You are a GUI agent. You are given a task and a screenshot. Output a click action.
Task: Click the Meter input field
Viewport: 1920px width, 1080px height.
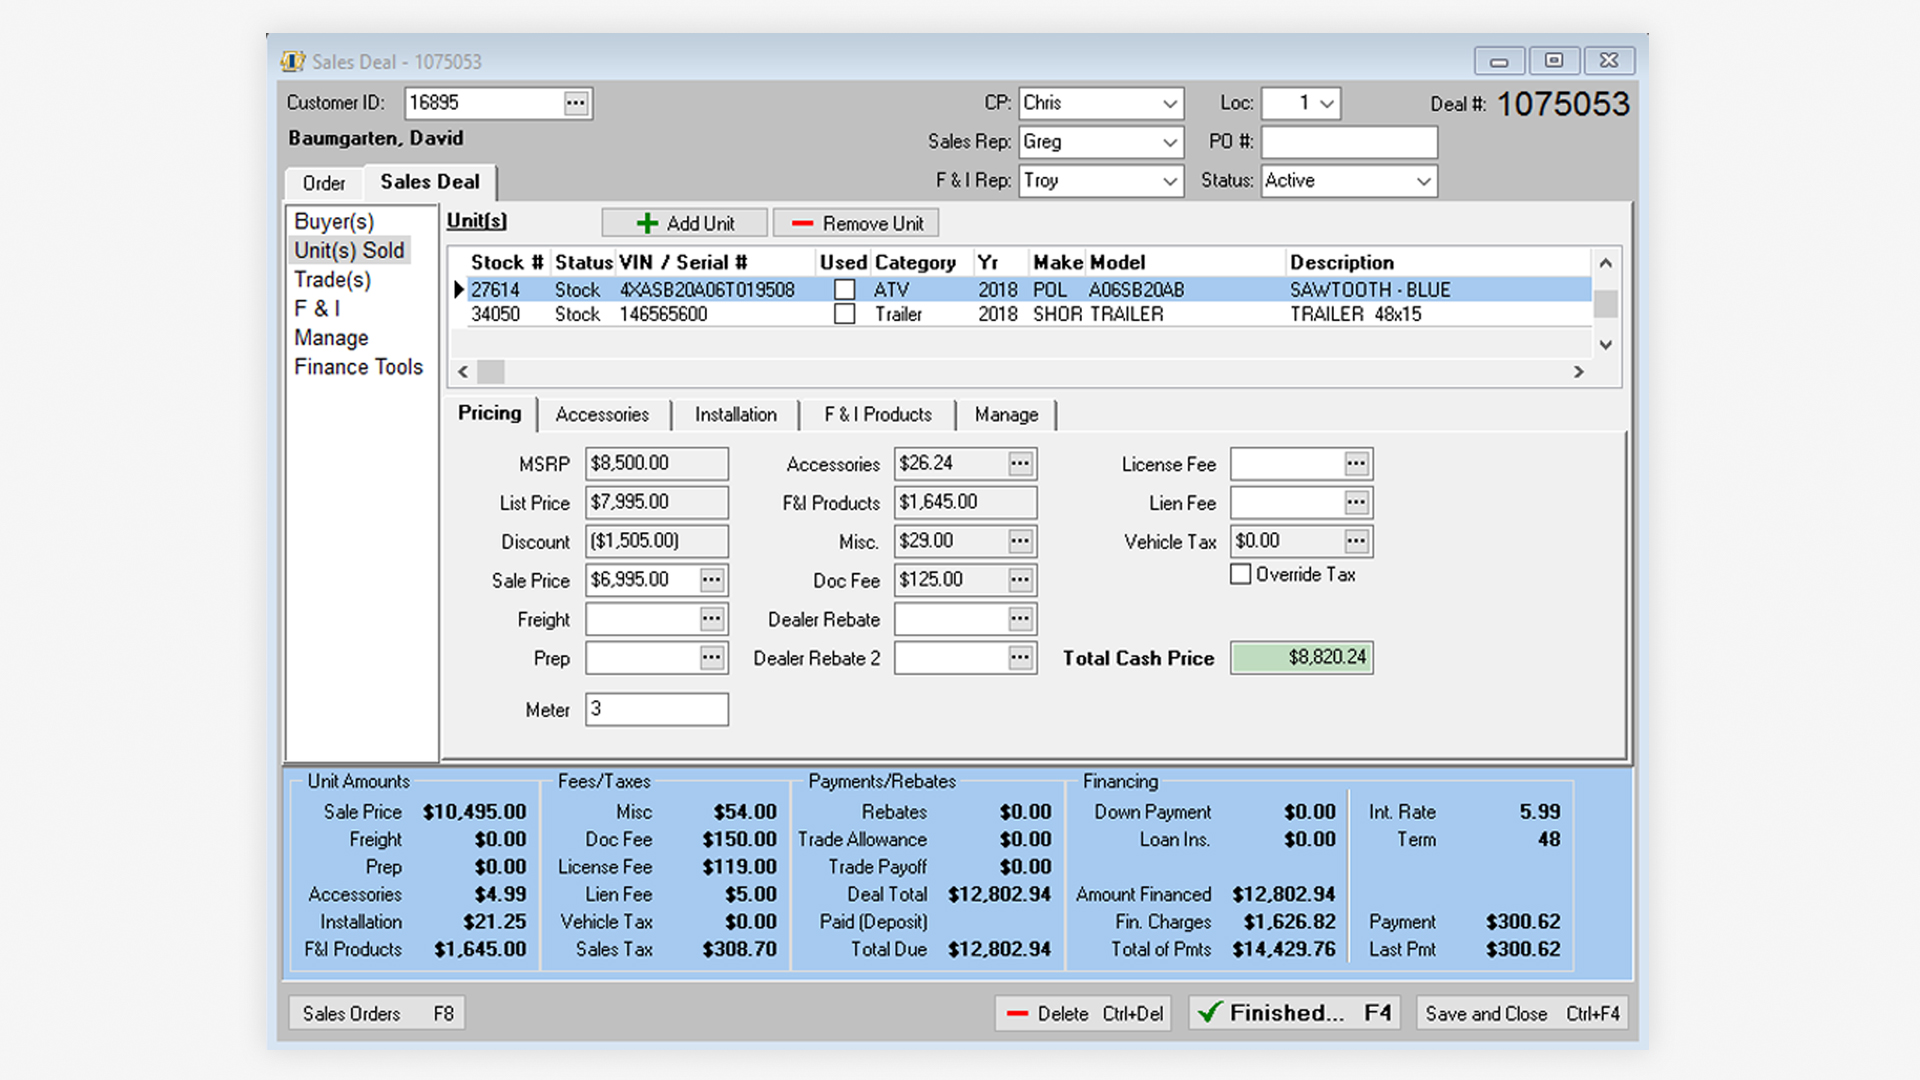point(655,710)
